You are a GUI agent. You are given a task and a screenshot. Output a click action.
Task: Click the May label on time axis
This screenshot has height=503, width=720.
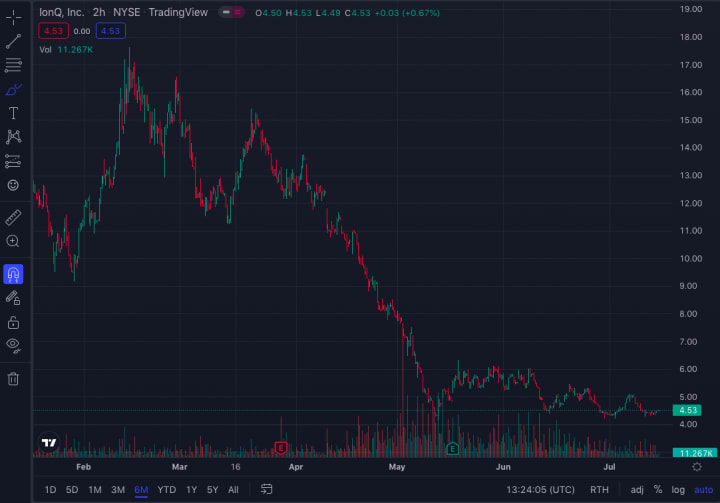397,467
